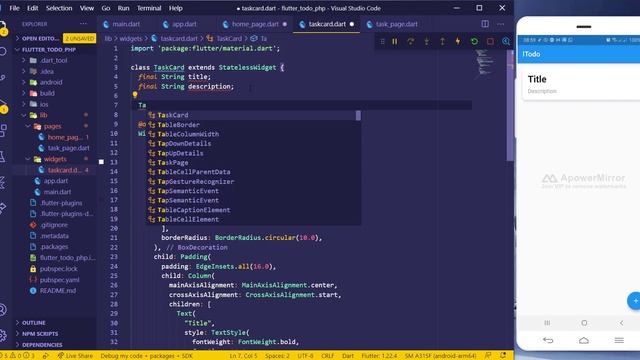Screen dimensions: 640x360
Task: Select TaskCard autocomplete suggestion
Action: [252, 115]
